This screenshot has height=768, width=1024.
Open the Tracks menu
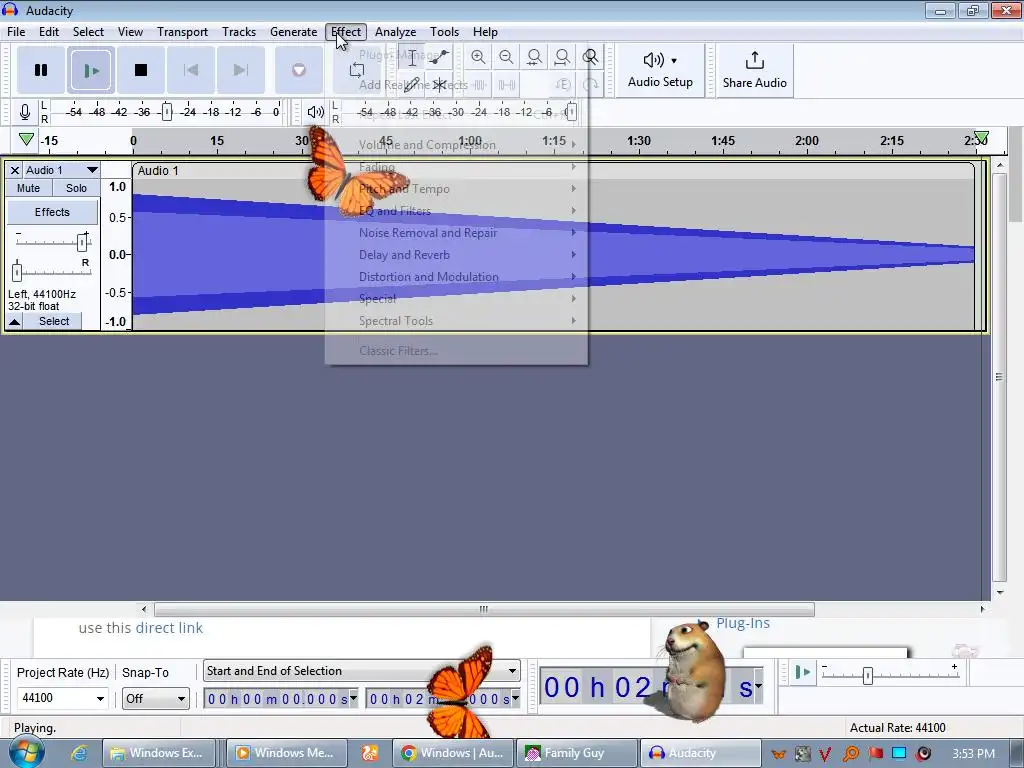(x=239, y=32)
